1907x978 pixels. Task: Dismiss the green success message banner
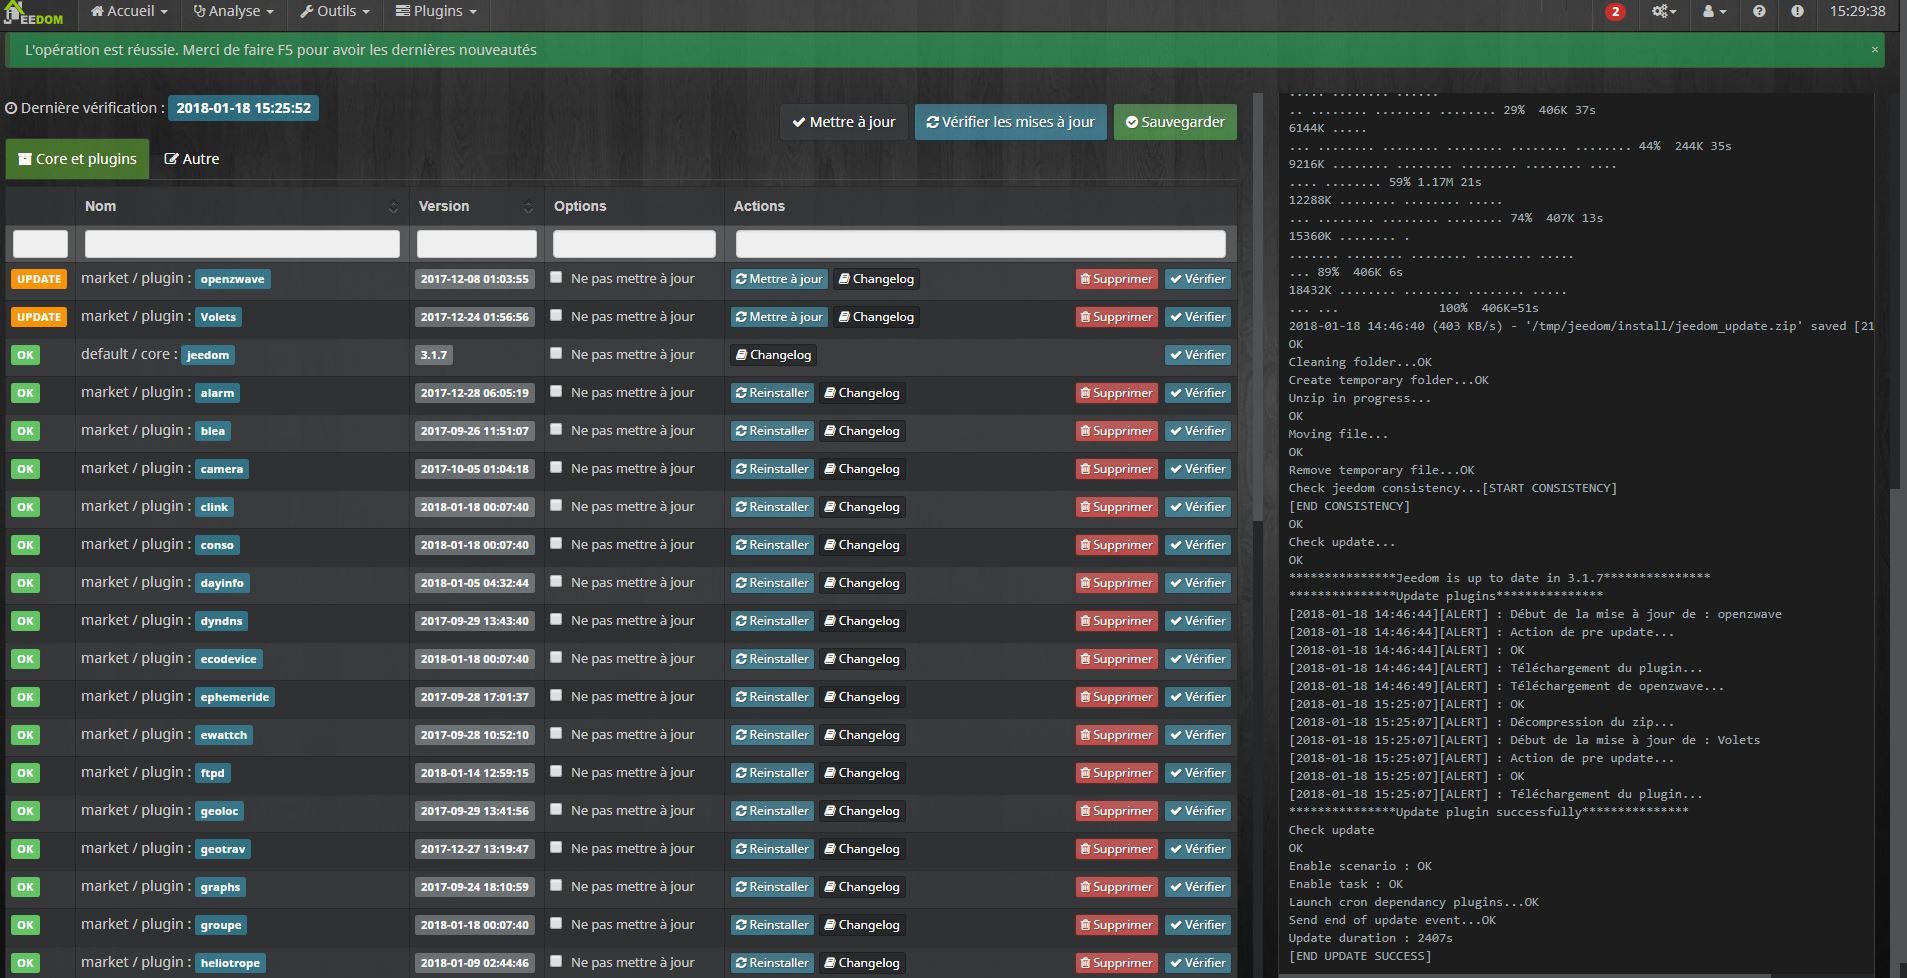(1874, 49)
